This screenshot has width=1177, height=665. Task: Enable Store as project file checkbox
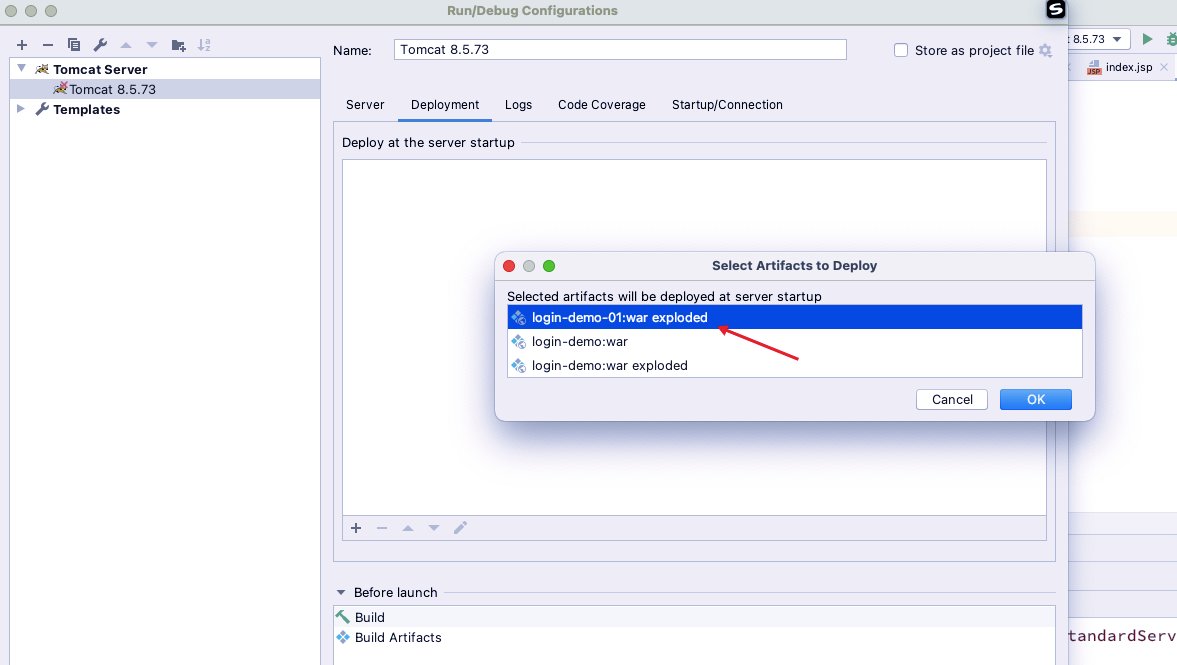pyautogui.click(x=901, y=50)
